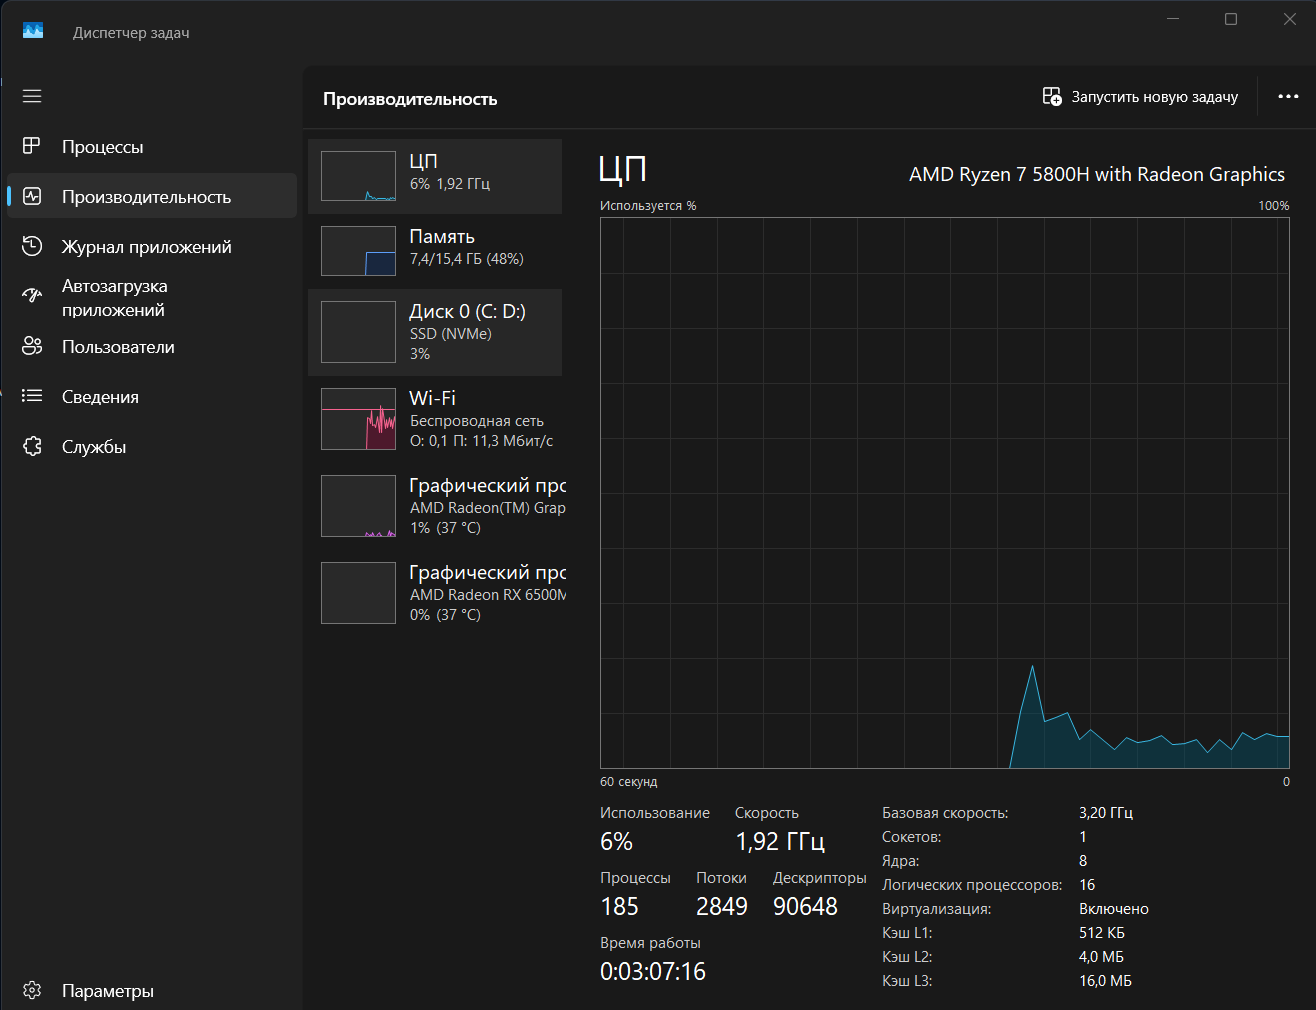Select the Wi-Fi activity graph thumbnail
This screenshot has width=1316, height=1010.
(x=358, y=419)
